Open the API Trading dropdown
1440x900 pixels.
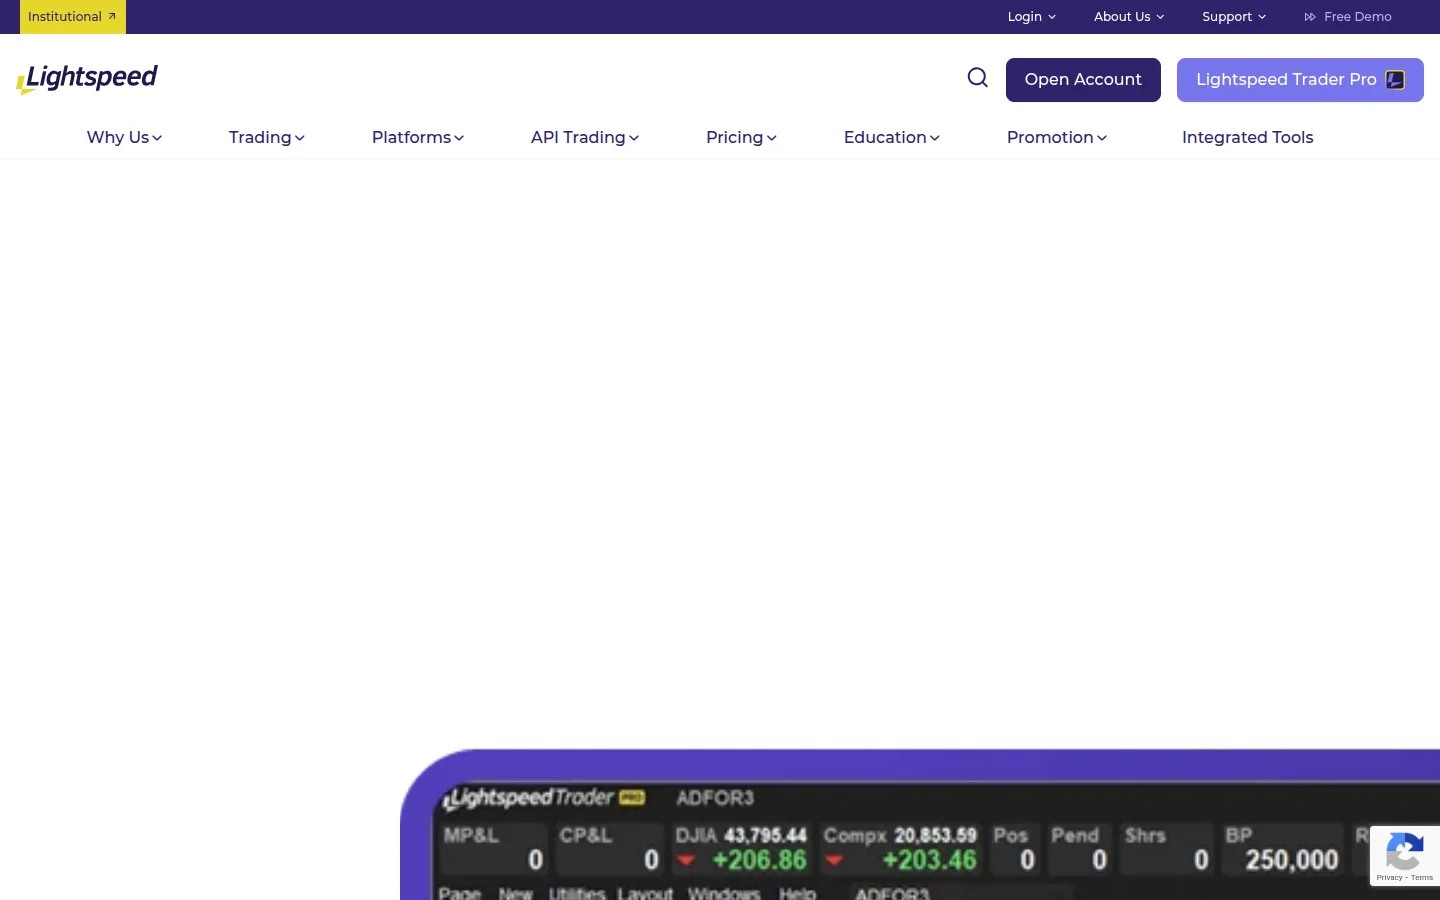coord(584,138)
